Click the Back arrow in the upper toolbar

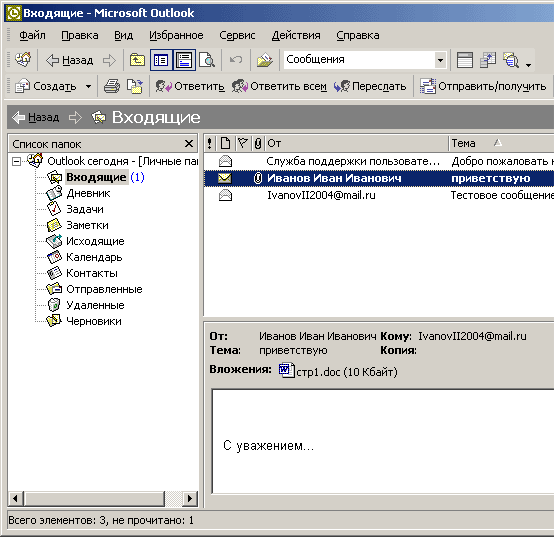coord(70,60)
